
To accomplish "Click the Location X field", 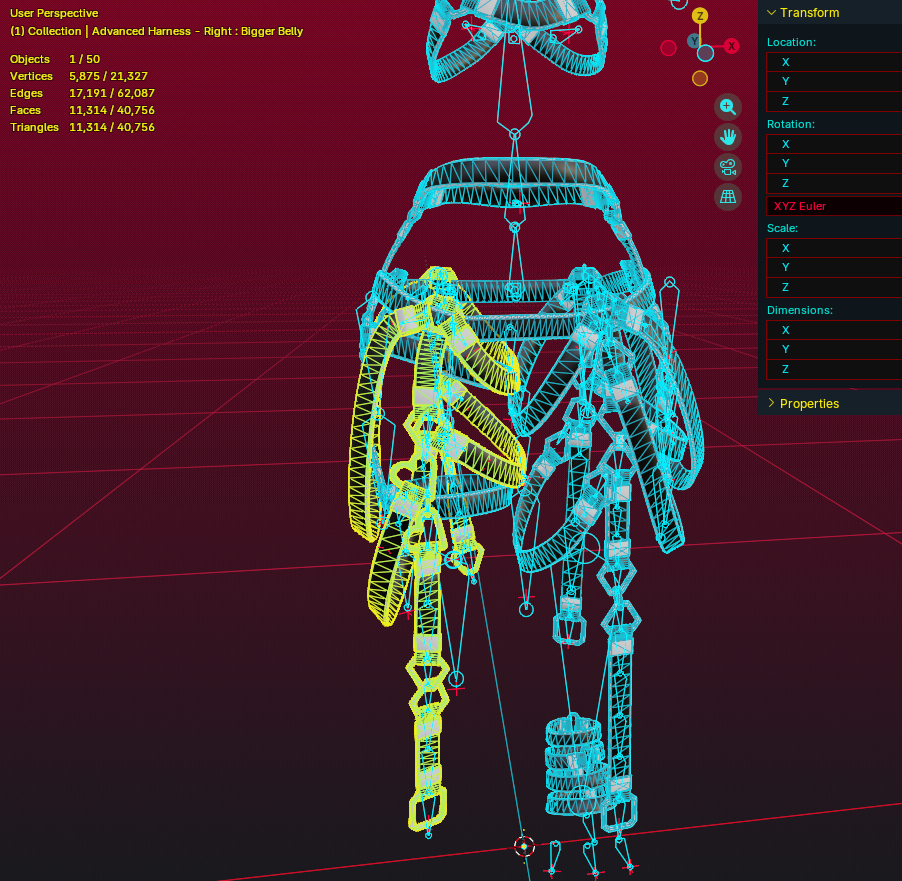I will pyautogui.click(x=834, y=62).
